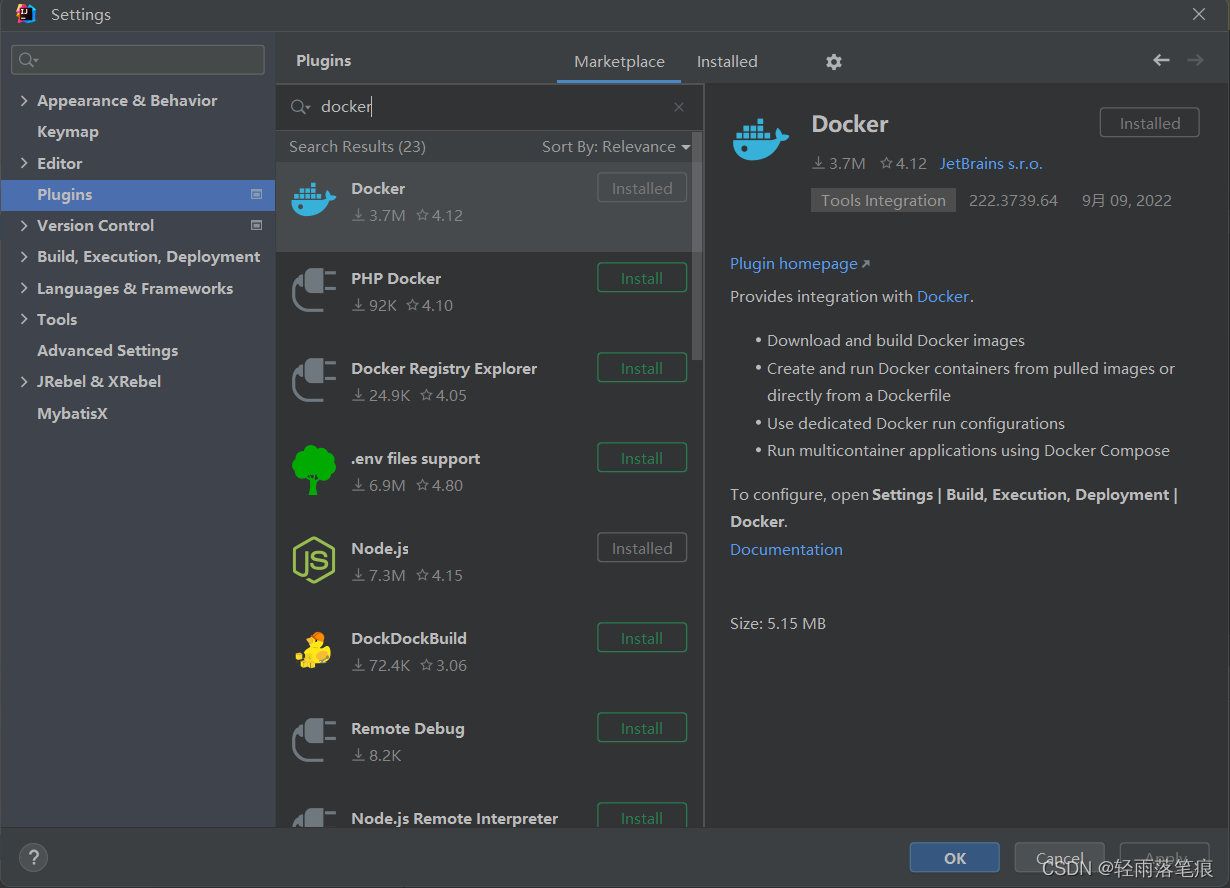1230x888 pixels.
Task: Click the Docker whale icon in the results list
Action: 313,200
